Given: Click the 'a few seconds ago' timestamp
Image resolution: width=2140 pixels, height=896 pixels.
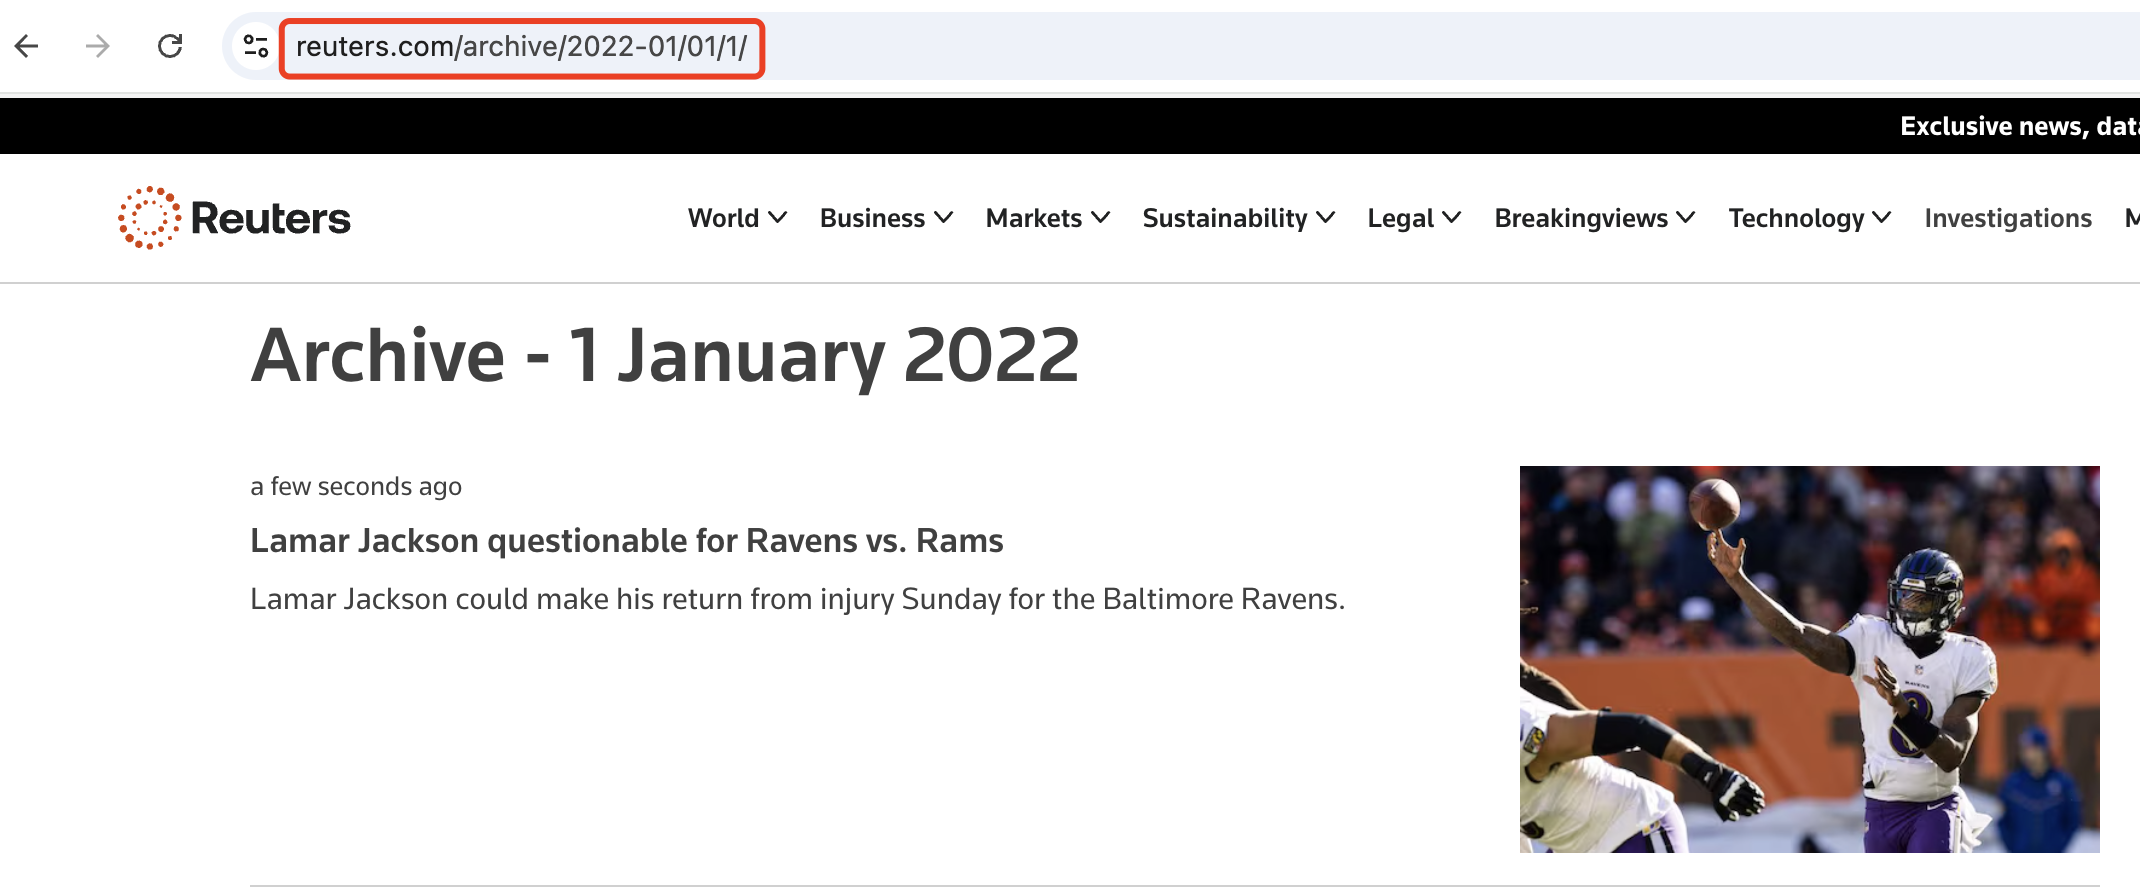Looking at the screenshot, I should pyautogui.click(x=356, y=486).
